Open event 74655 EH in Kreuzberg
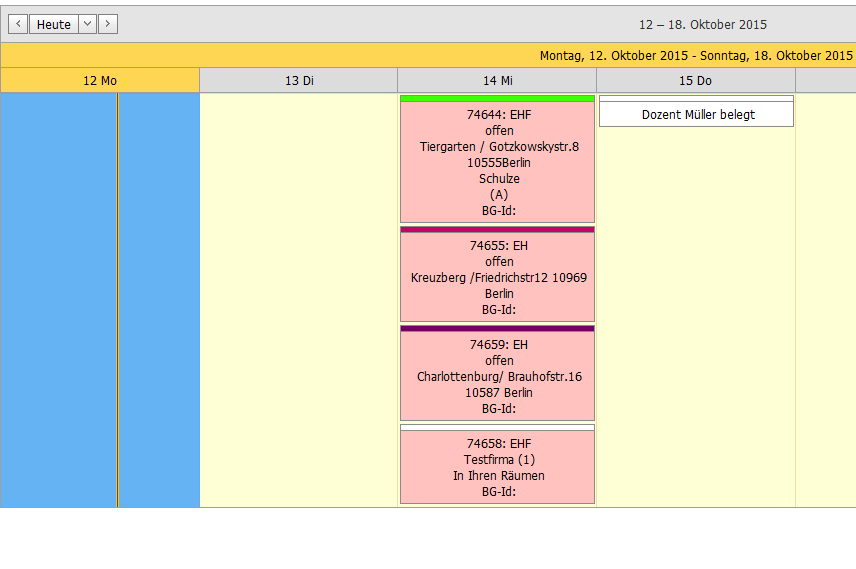 (497, 277)
